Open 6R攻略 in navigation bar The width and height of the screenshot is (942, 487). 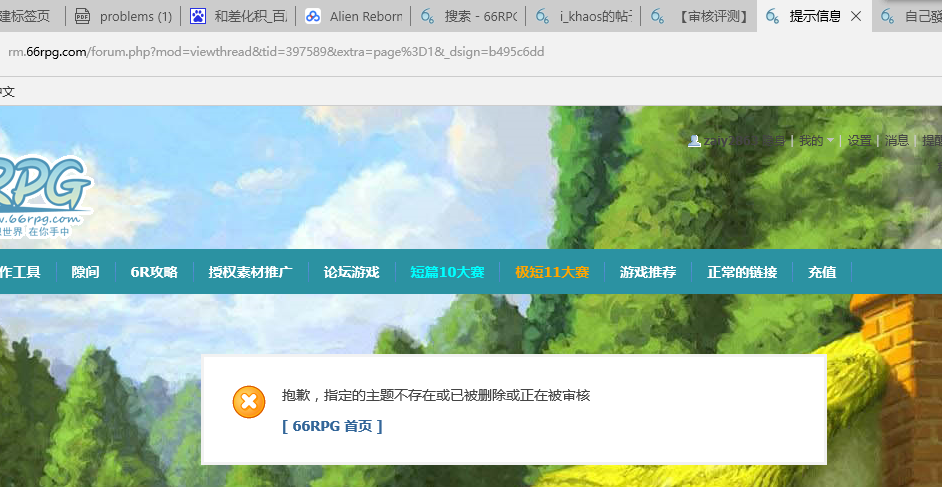(154, 272)
